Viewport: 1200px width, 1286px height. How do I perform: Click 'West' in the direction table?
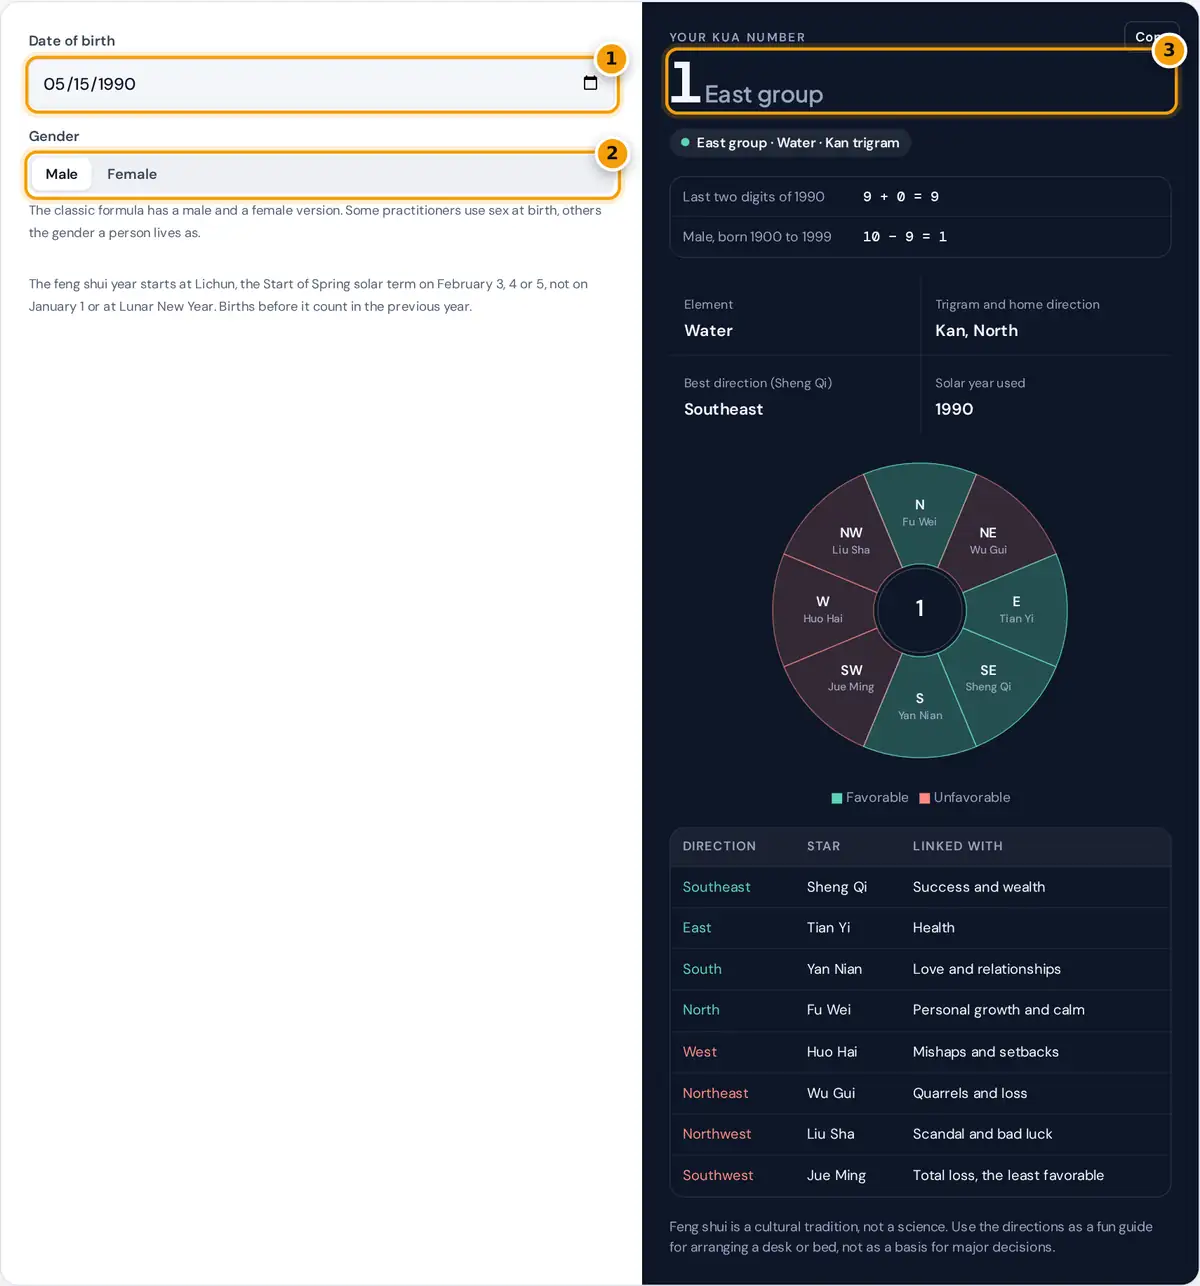[700, 1052]
